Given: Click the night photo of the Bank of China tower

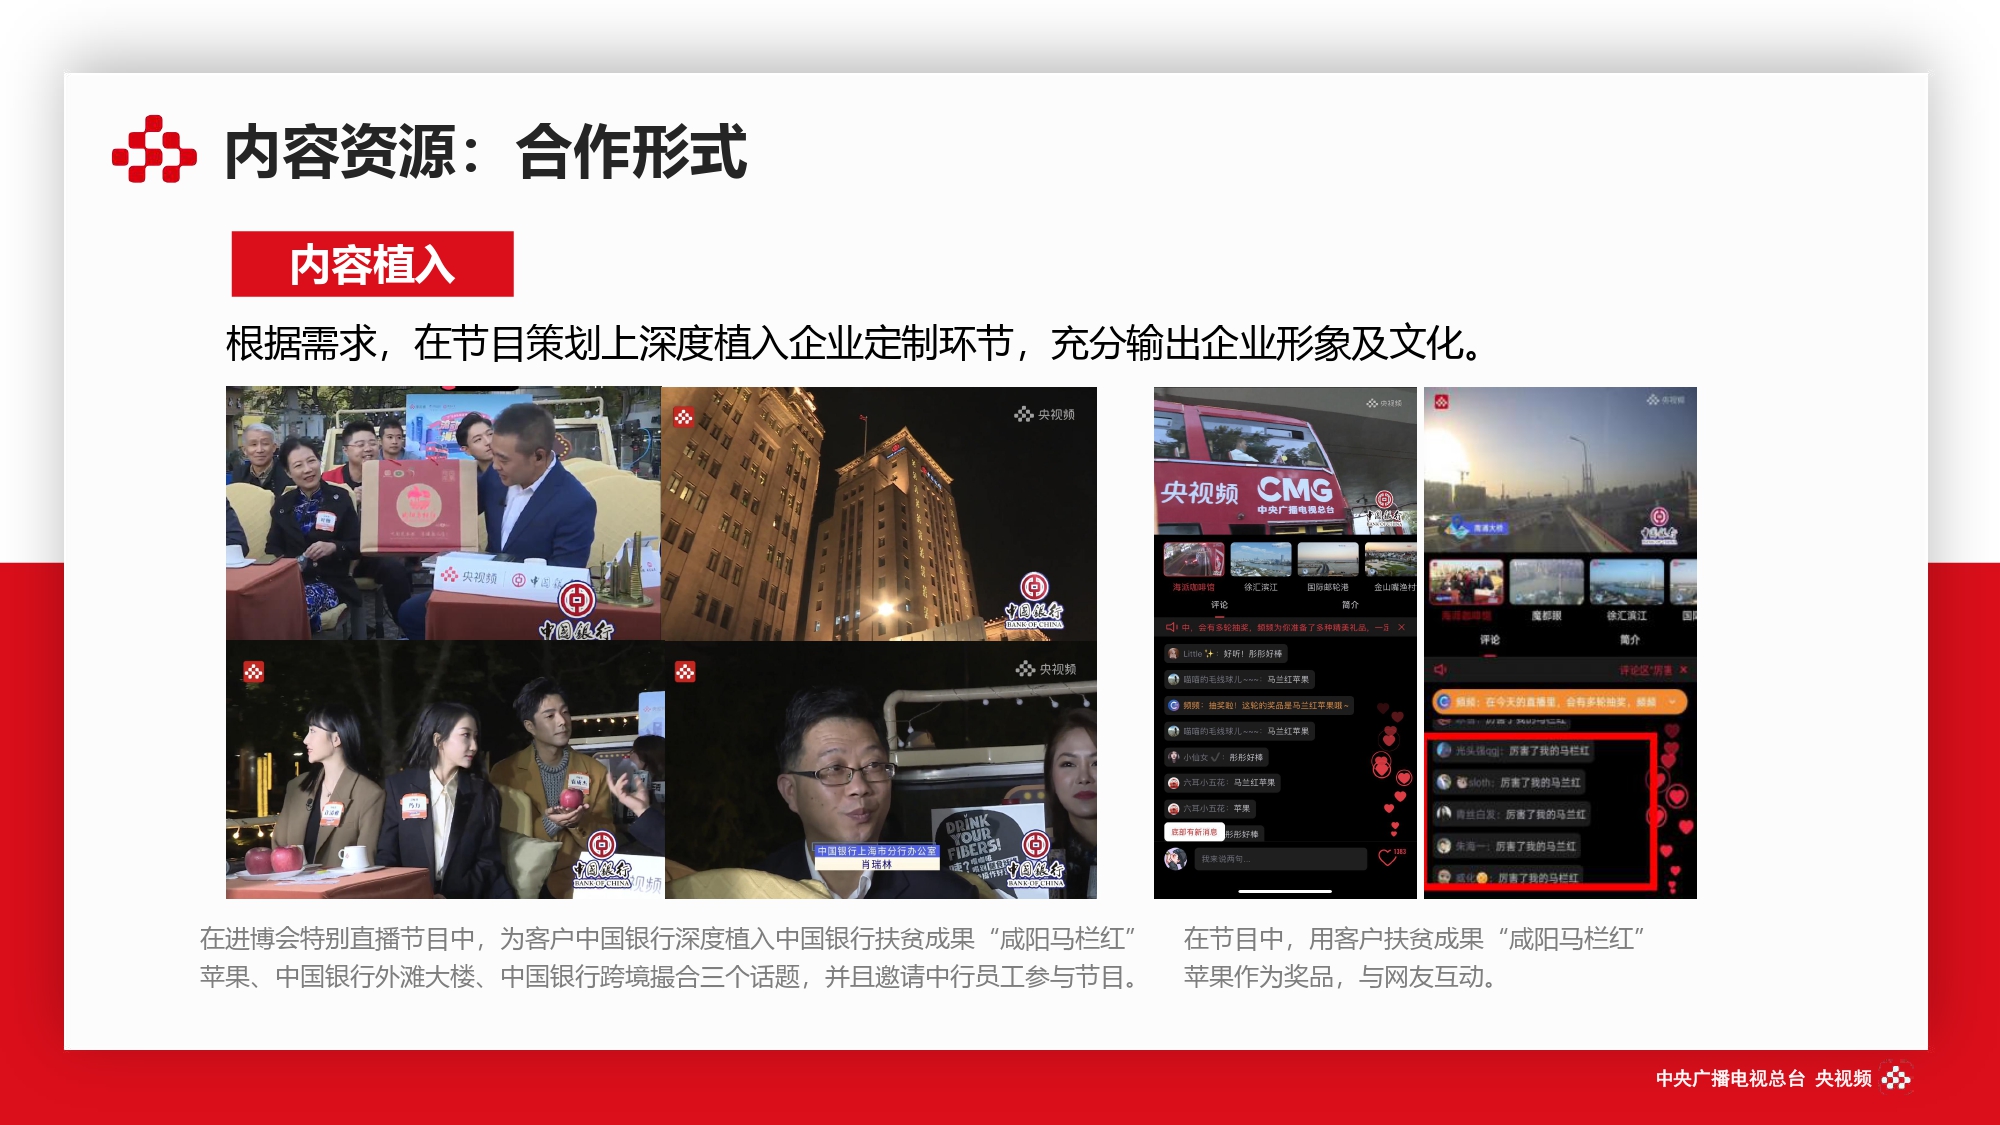Looking at the screenshot, I should pos(879,513).
